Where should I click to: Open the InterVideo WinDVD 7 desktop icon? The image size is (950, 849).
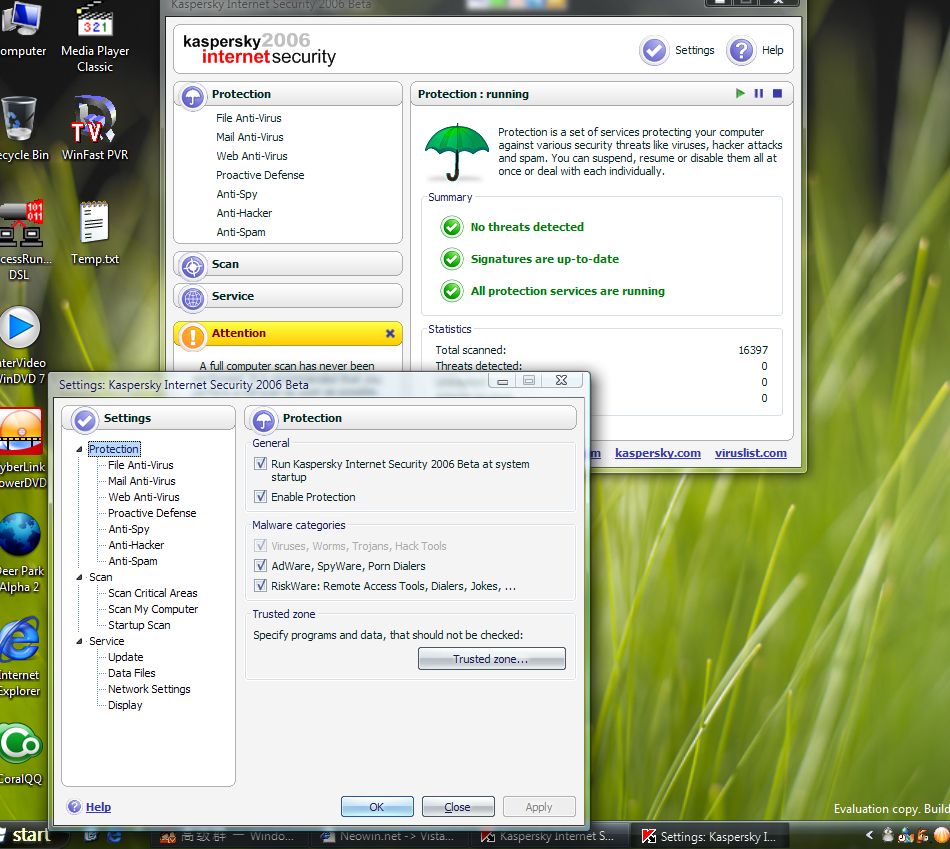click(x=22, y=346)
